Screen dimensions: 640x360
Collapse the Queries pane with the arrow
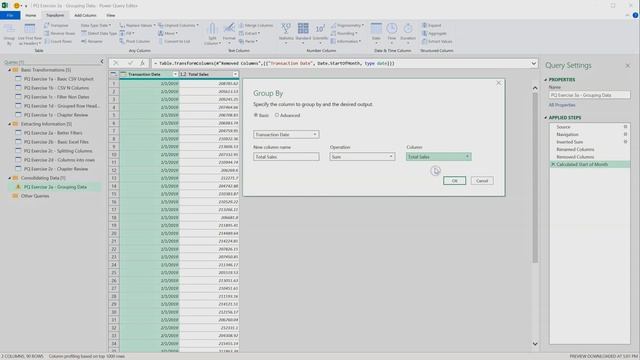102,62
